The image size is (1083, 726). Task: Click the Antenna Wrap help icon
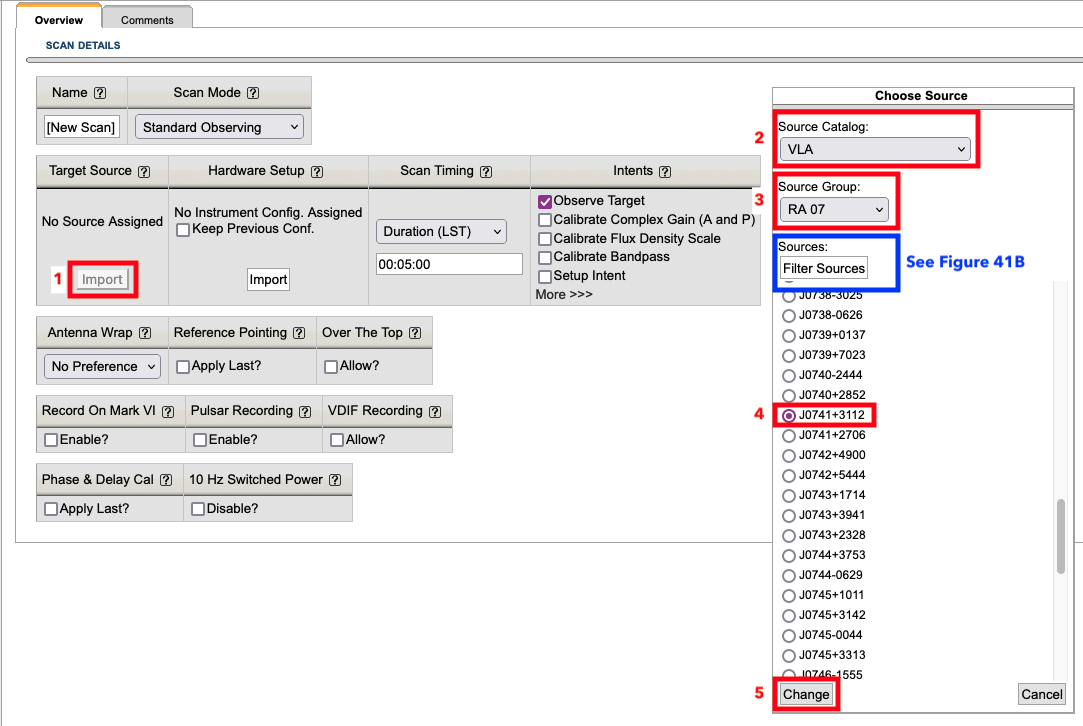(145, 333)
